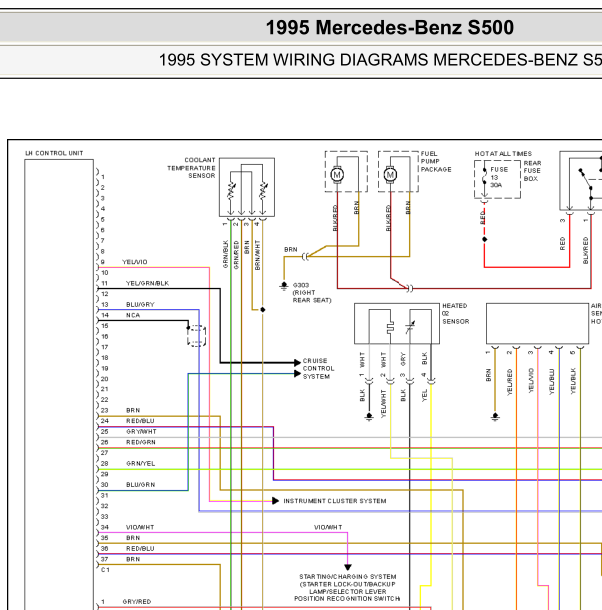Screen dimensions: 602x610
Task: Click the "BRN" label at pin 23
Action: pos(133,410)
